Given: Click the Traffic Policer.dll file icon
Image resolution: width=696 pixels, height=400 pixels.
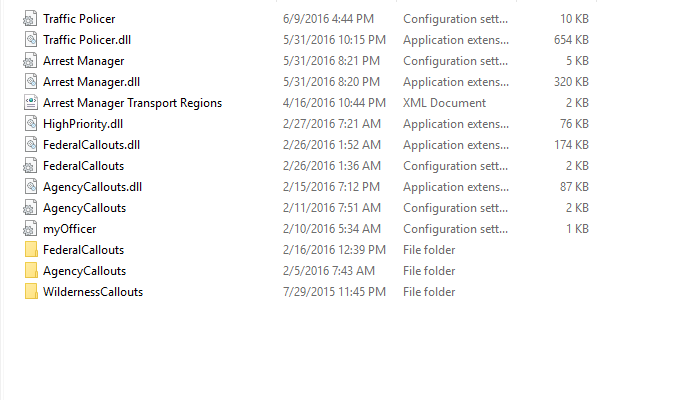Looking at the screenshot, I should click(31, 40).
